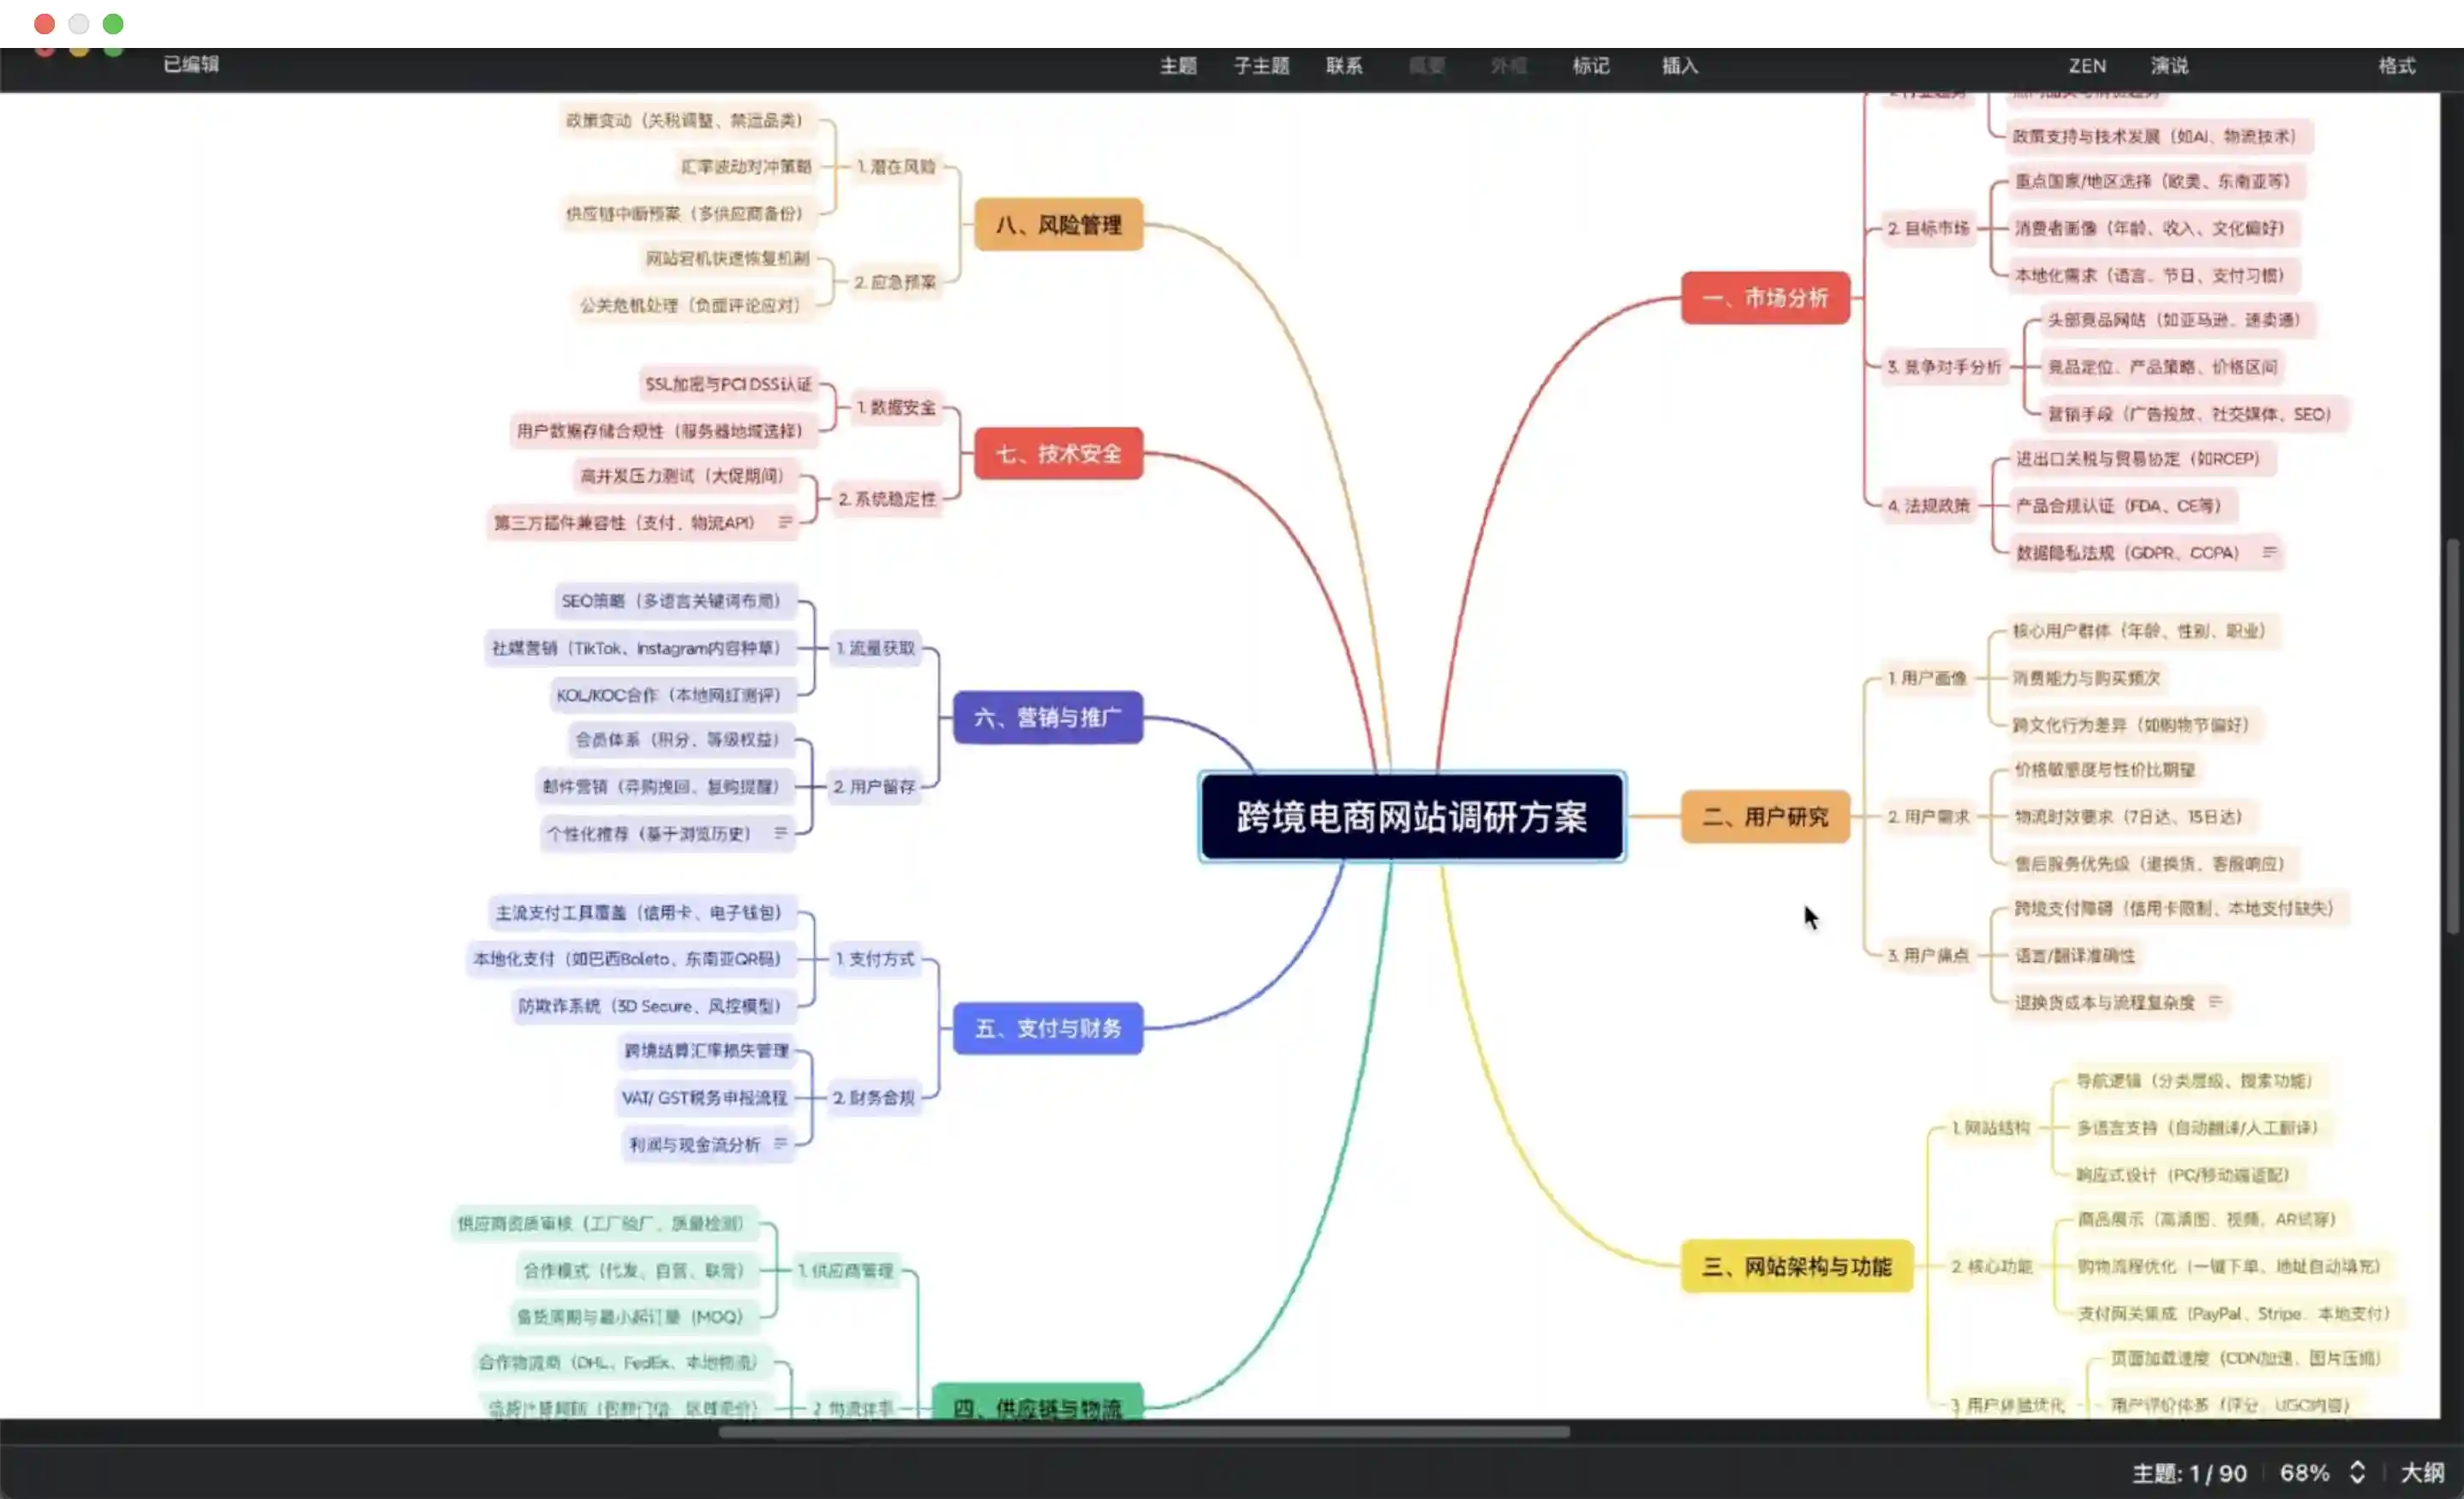Select the 三、网站架构与功能 branch node
This screenshot has height=1499, width=2464.
click(1796, 1266)
